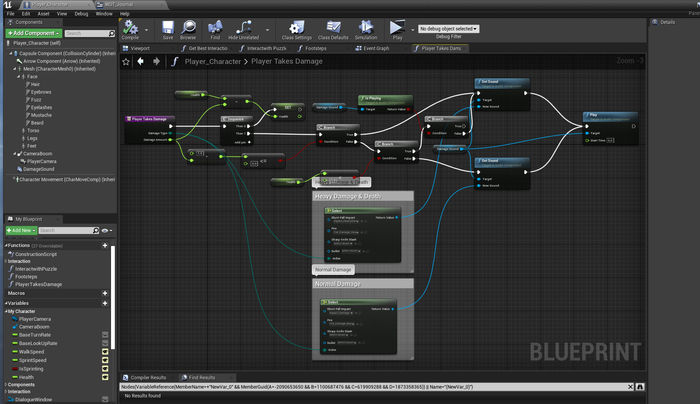Collapse the My Character variable category
Screen dimensions: 700x404
[x=6, y=312]
